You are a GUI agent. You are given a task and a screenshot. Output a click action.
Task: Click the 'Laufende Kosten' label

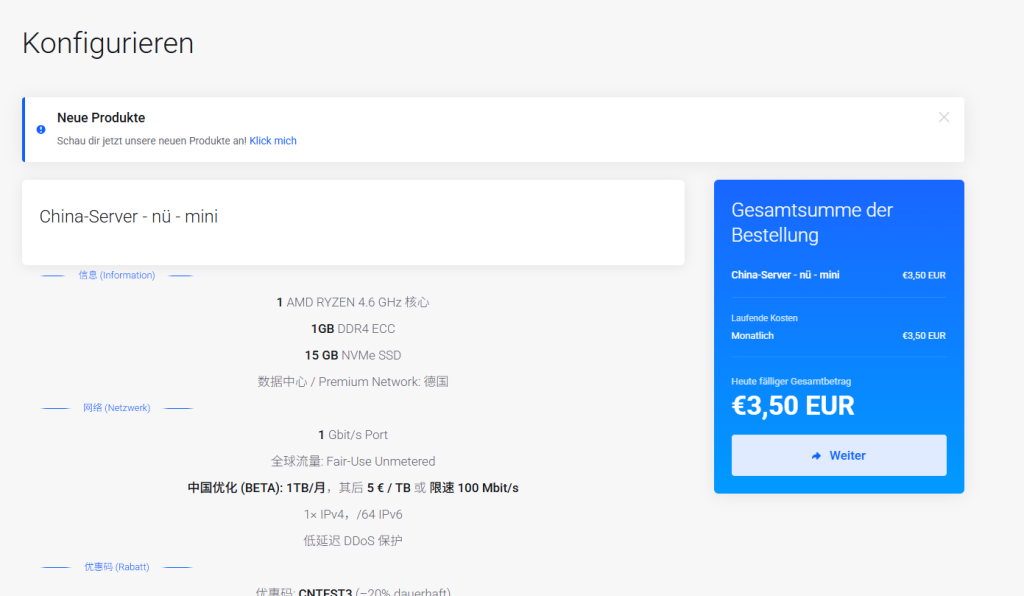point(764,318)
